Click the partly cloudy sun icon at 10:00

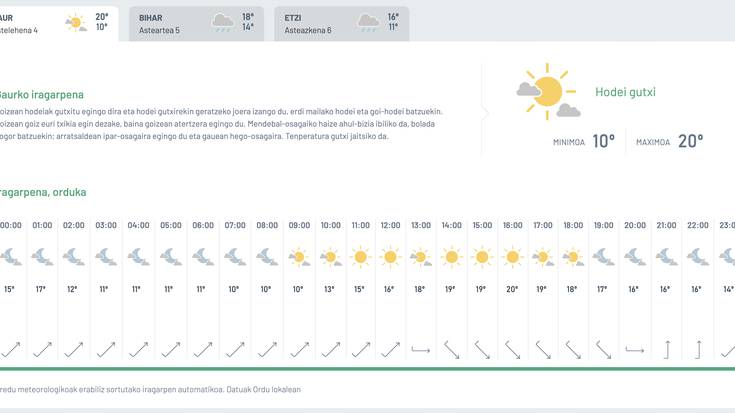(x=330, y=257)
